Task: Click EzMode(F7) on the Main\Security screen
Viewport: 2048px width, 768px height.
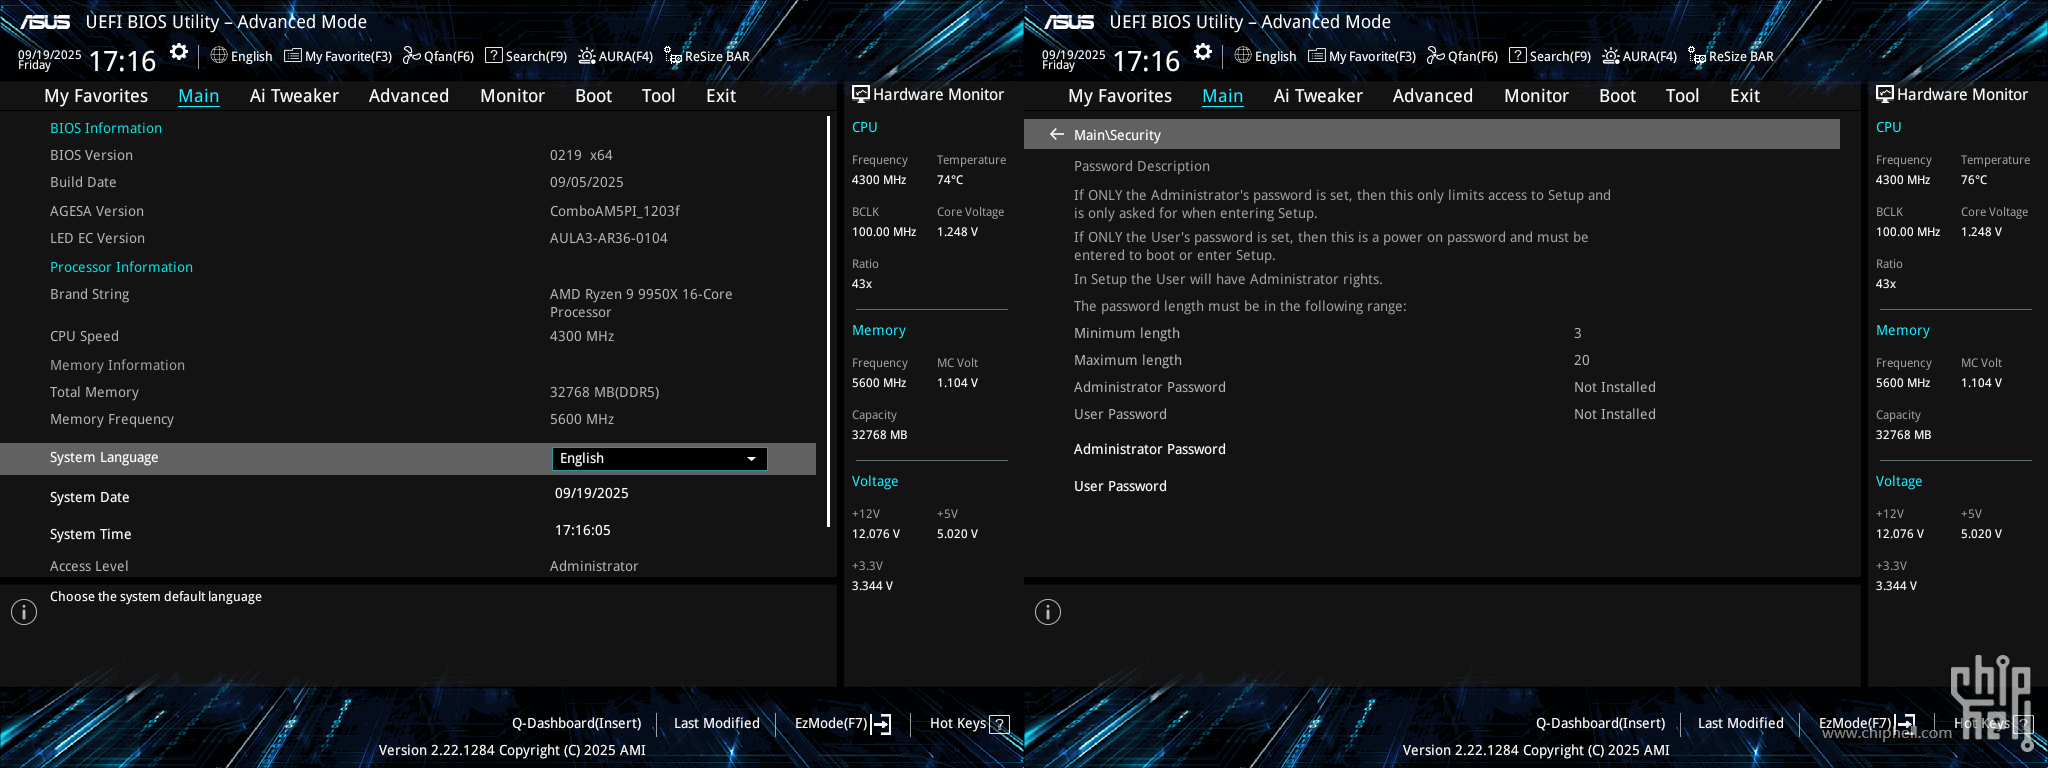Action: [x=1867, y=723]
